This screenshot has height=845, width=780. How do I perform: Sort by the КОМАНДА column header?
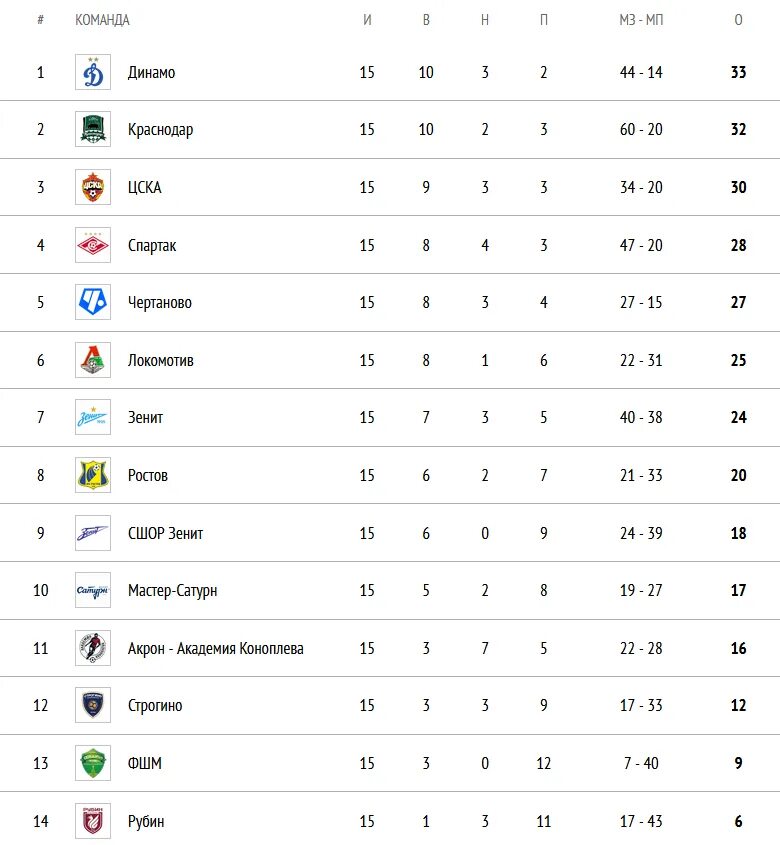[102, 20]
